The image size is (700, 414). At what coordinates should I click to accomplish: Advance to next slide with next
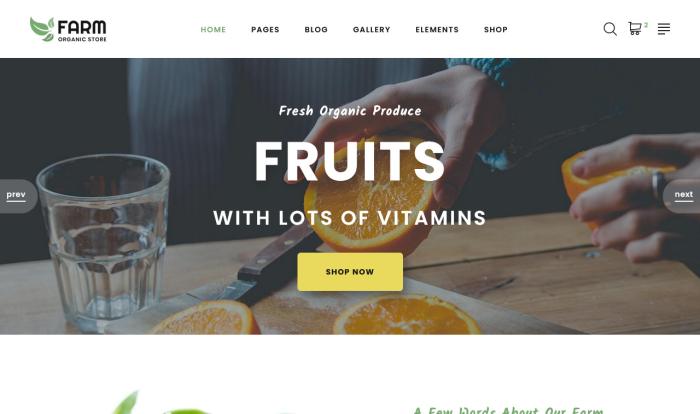coord(683,196)
